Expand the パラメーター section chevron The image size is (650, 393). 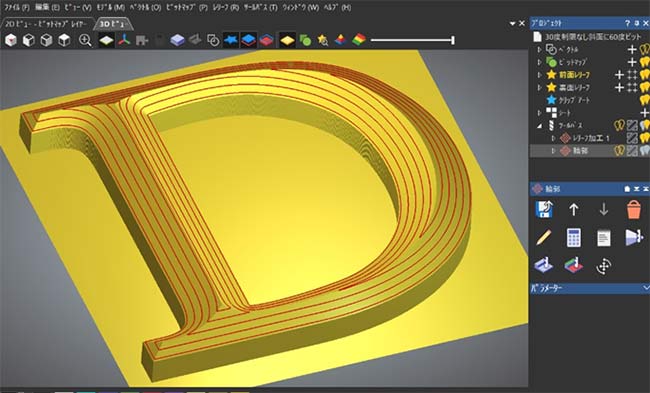[x=646, y=288]
